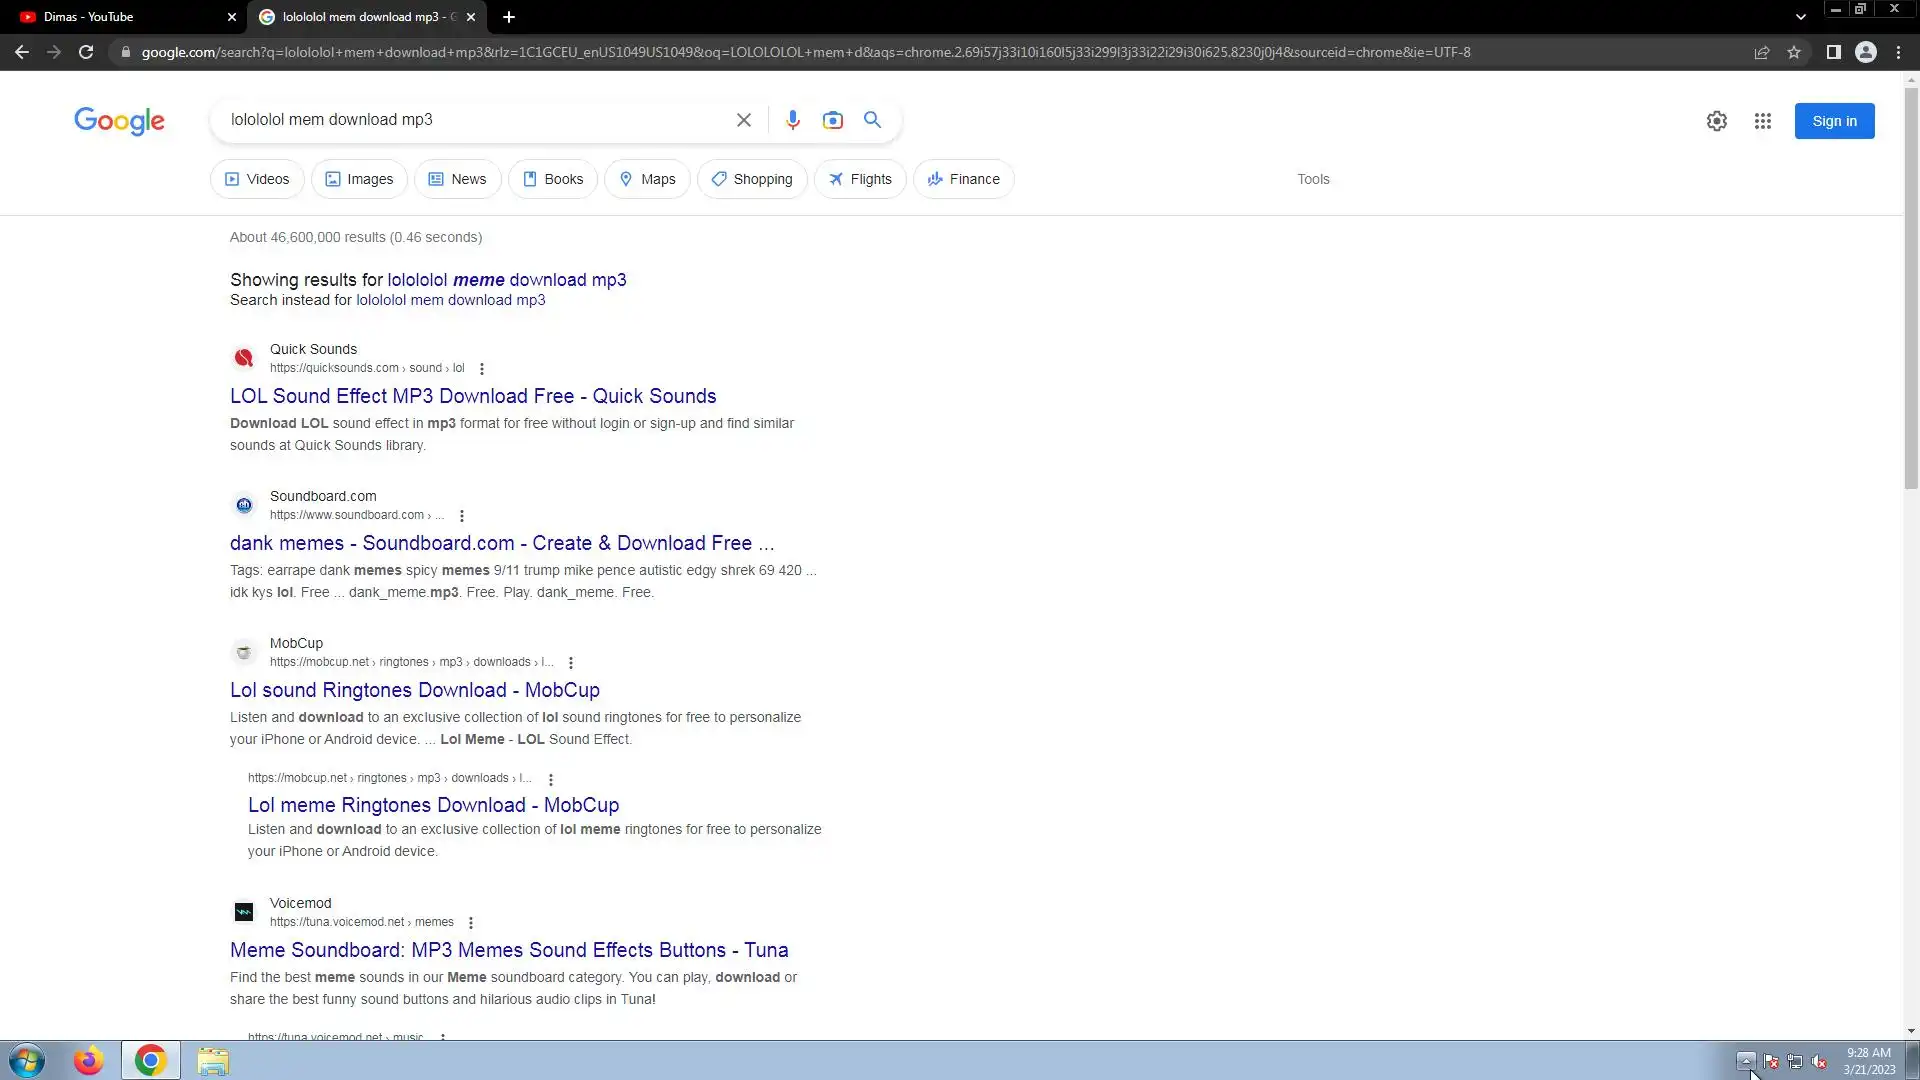
Task: Click the Sign in button
Action: (x=1833, y=121)
